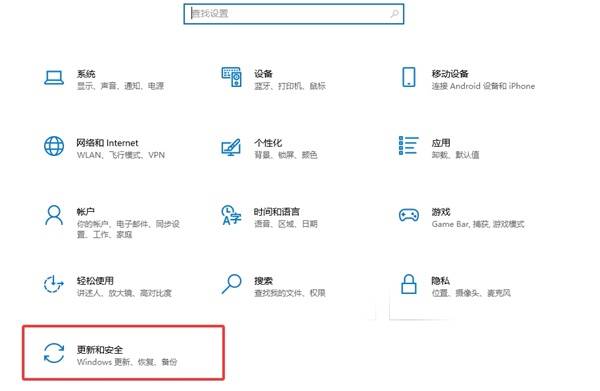Click the 更新和安全 refresh arrows icon
This screenshot has height=391, width=600.
[54, 353]
